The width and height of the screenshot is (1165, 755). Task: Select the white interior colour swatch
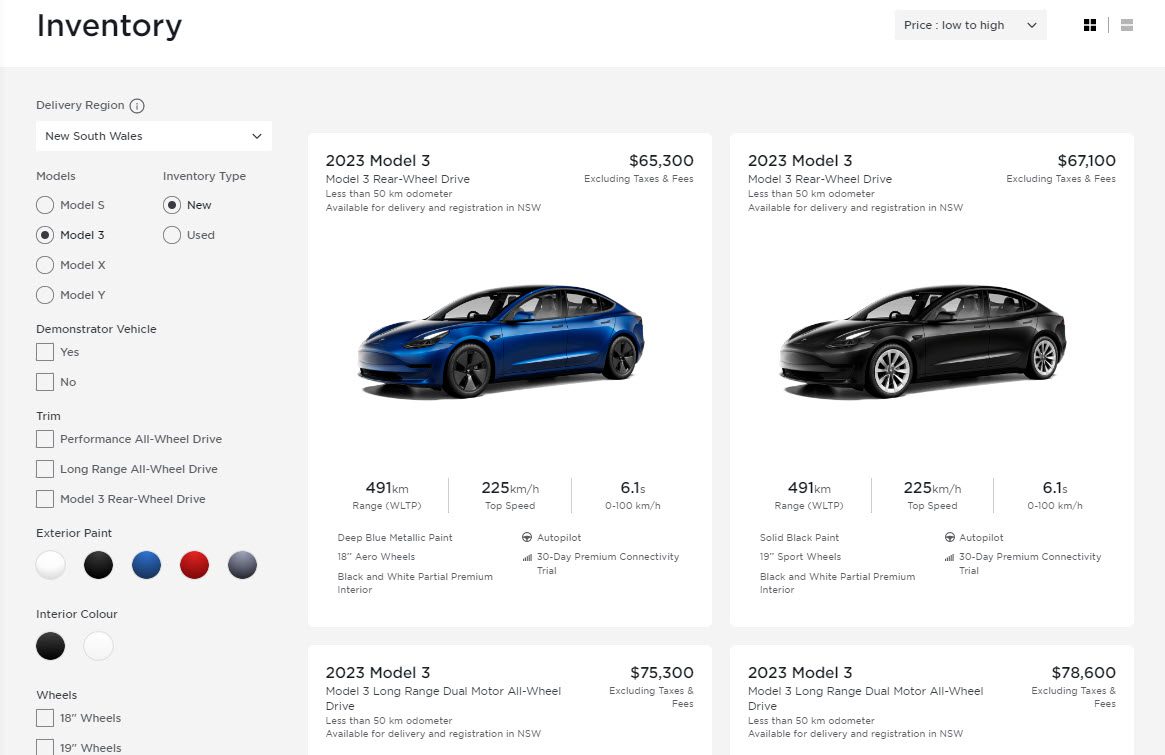(97, 646)
